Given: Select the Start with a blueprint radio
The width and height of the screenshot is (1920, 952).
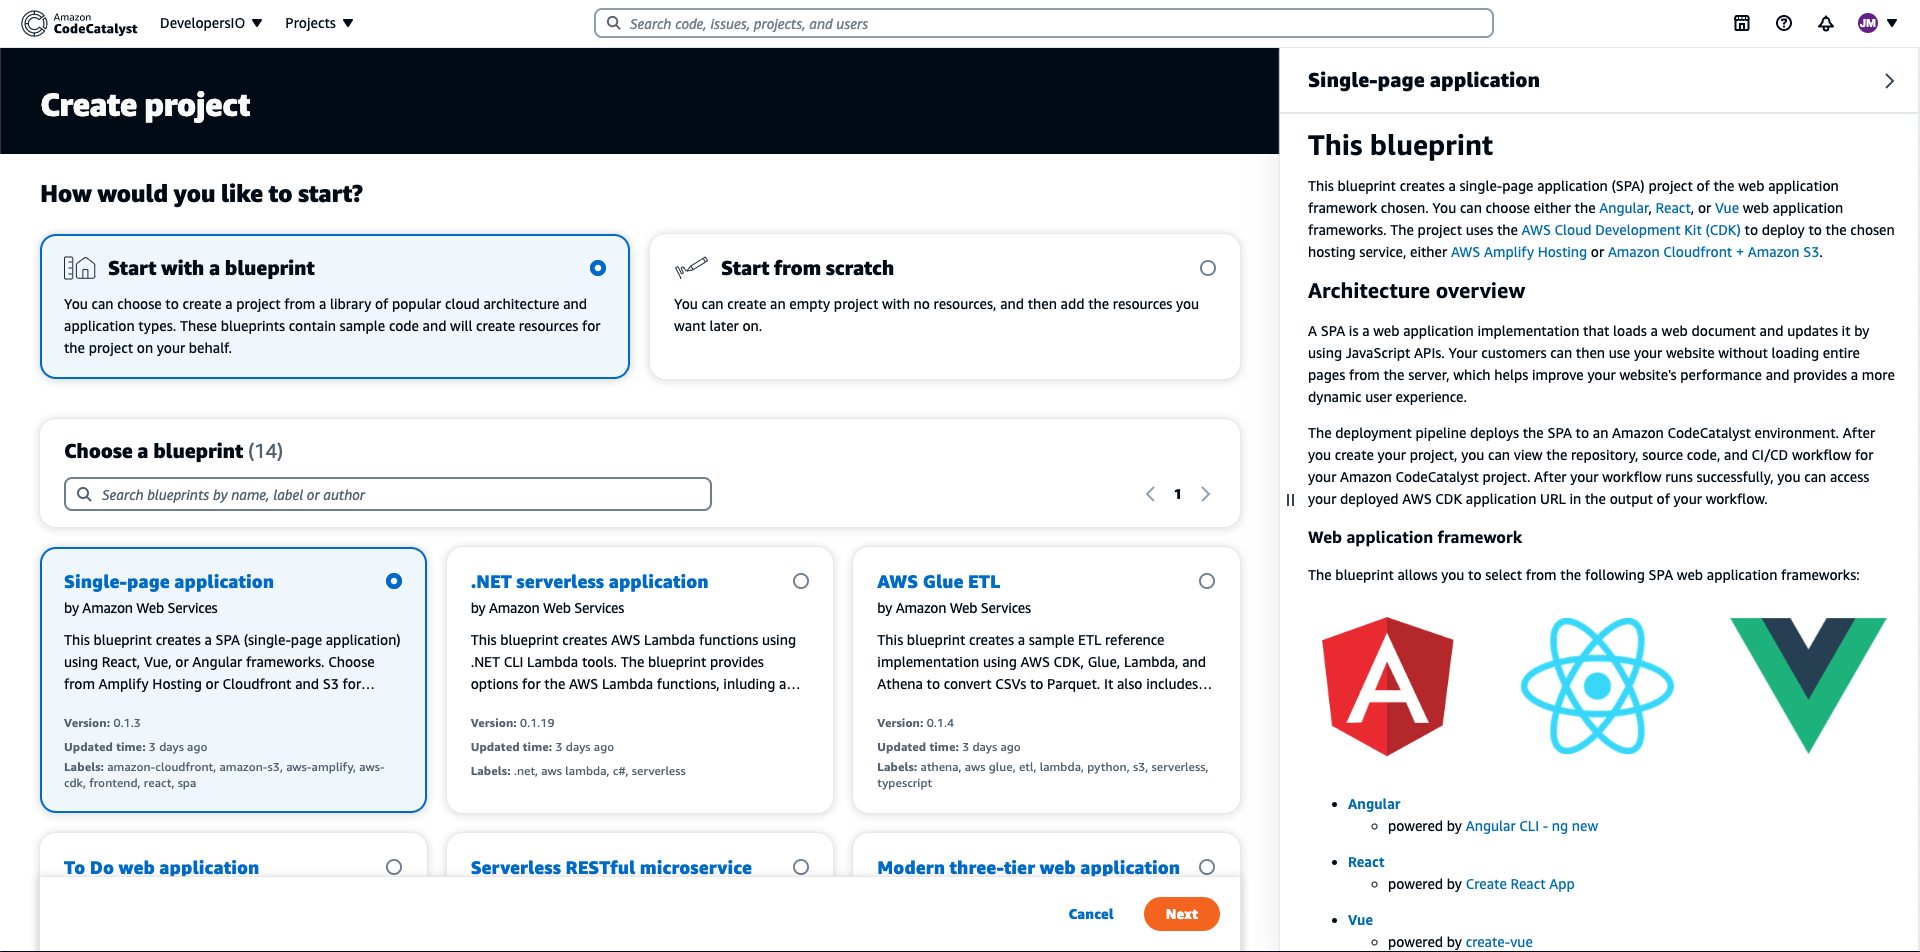Looking at the screenshot, I should tap(598, 268).
